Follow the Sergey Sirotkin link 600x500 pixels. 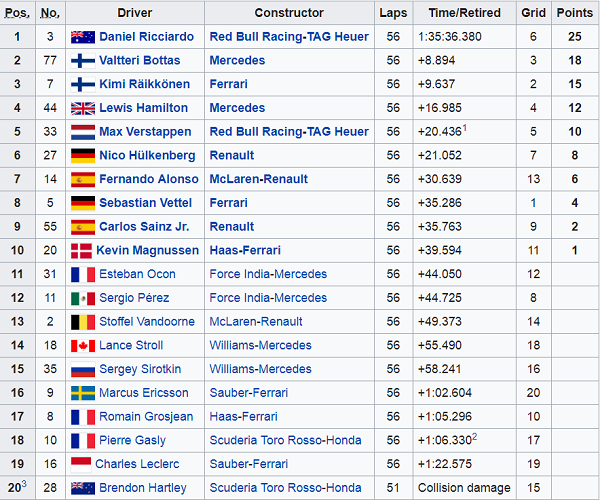point(140,369)
